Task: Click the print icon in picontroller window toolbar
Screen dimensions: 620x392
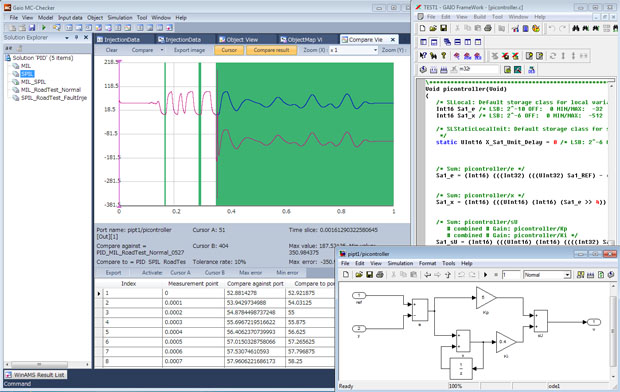Action: (380, 275)
